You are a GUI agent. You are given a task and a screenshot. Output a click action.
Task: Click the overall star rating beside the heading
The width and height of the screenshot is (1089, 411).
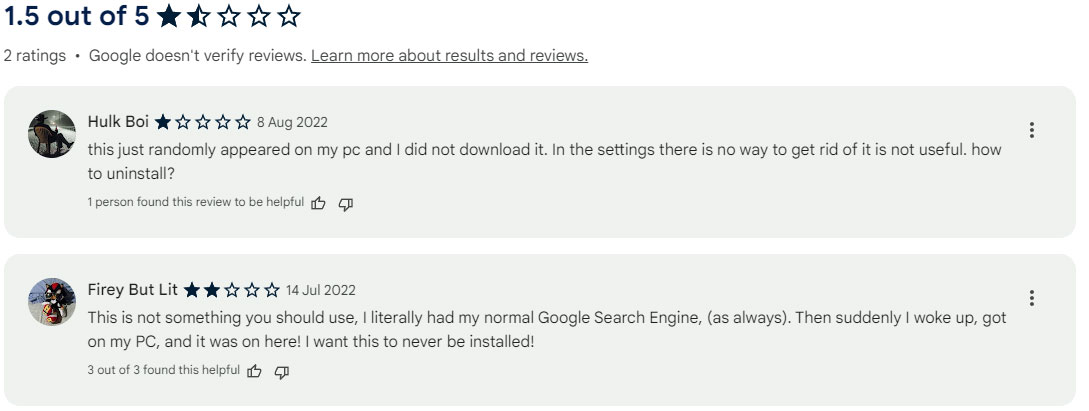click(229, 17)
